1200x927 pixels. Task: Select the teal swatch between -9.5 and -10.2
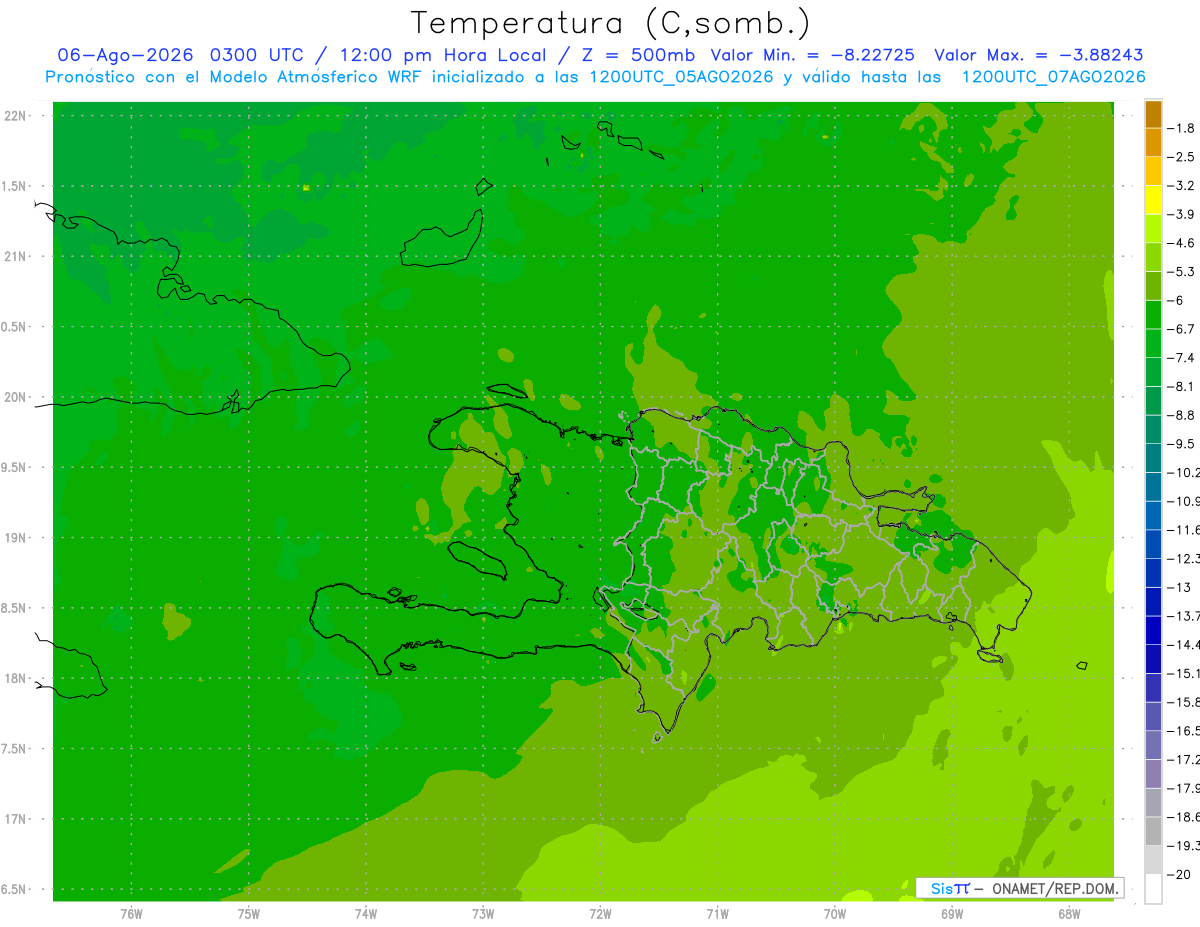(1153, 458)
